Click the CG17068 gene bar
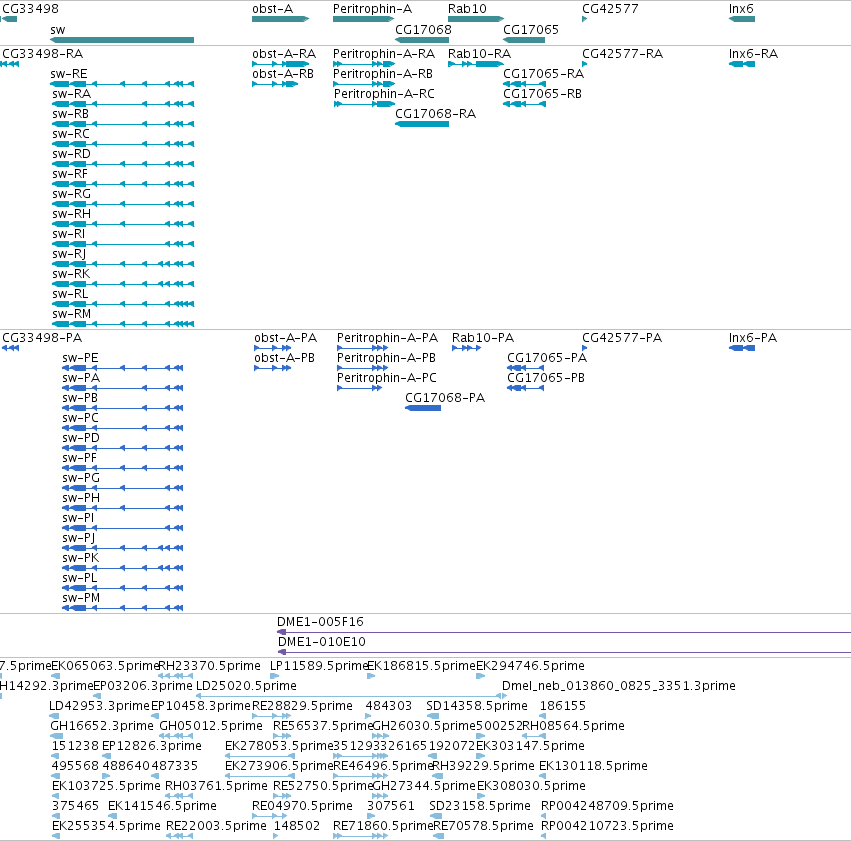 [422, 40]
